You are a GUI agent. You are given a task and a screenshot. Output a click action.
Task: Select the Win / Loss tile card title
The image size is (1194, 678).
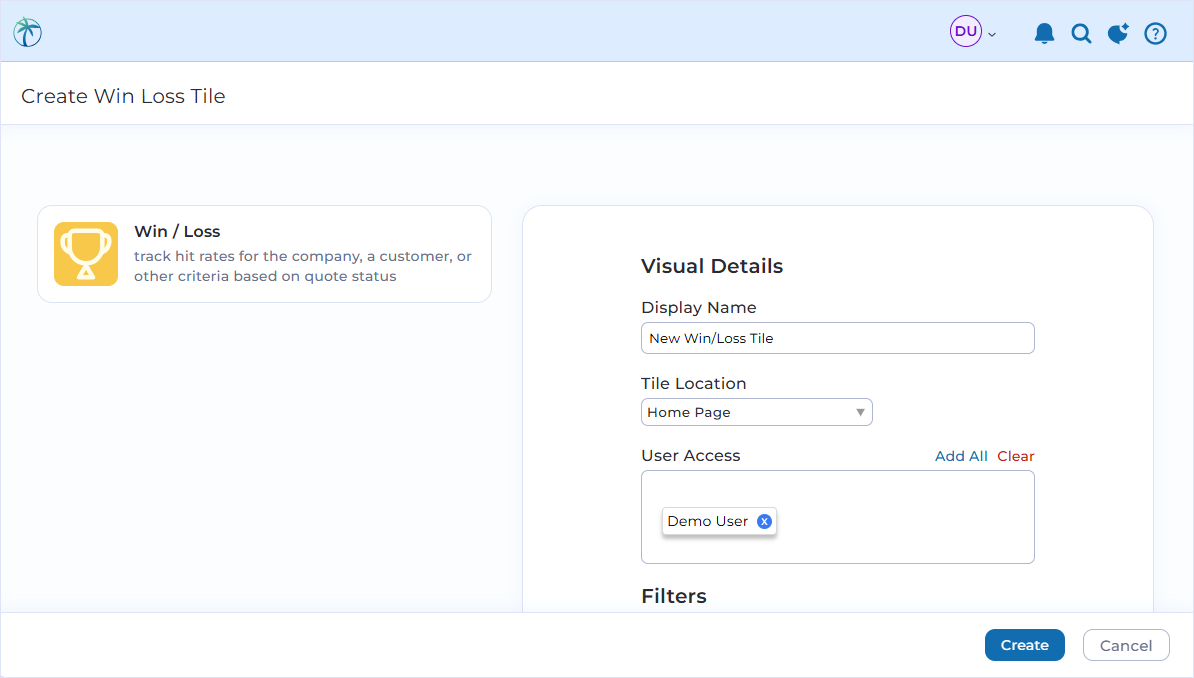point(177,231)
